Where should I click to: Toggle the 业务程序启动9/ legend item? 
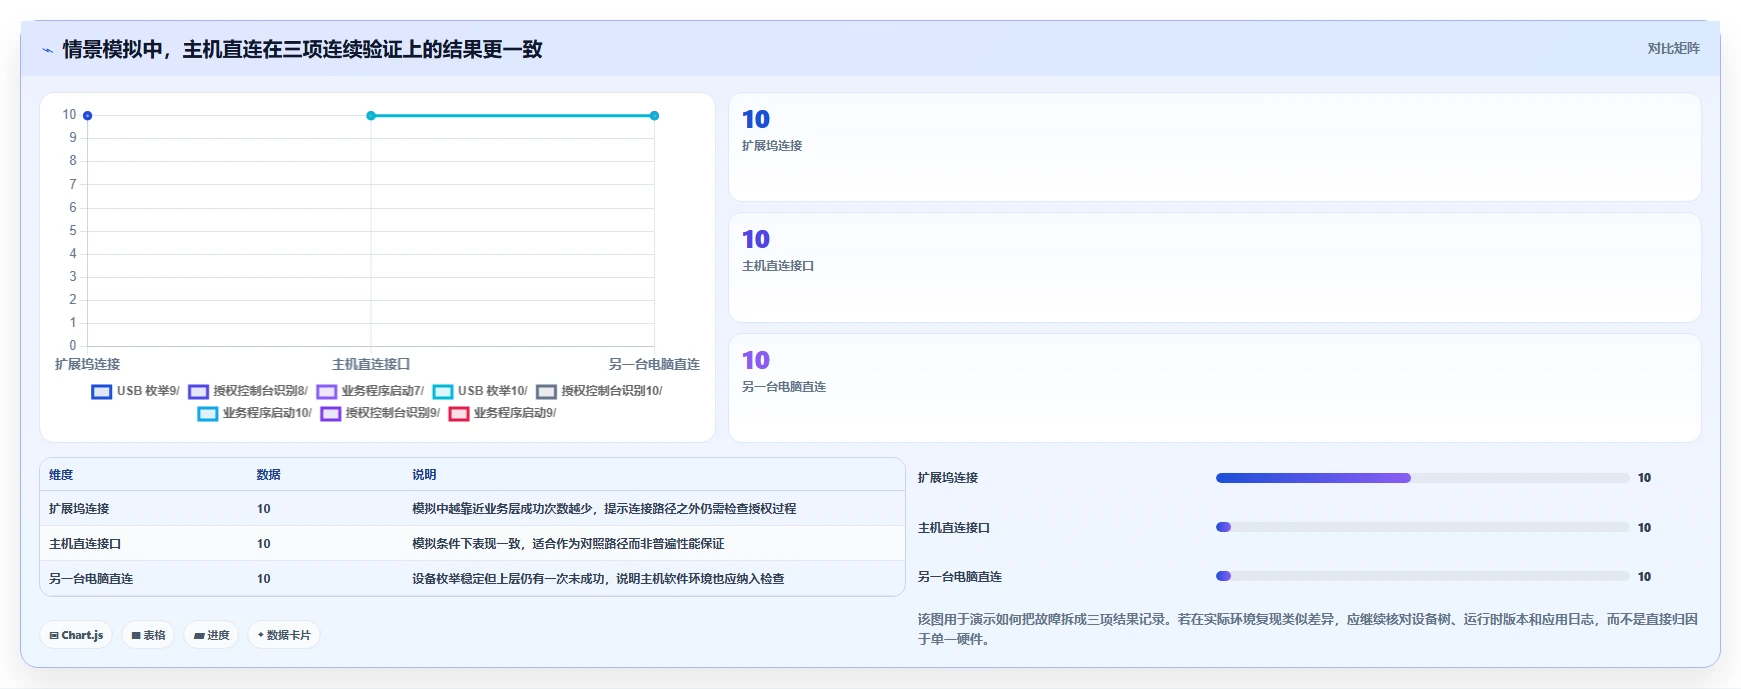[503, 413]
